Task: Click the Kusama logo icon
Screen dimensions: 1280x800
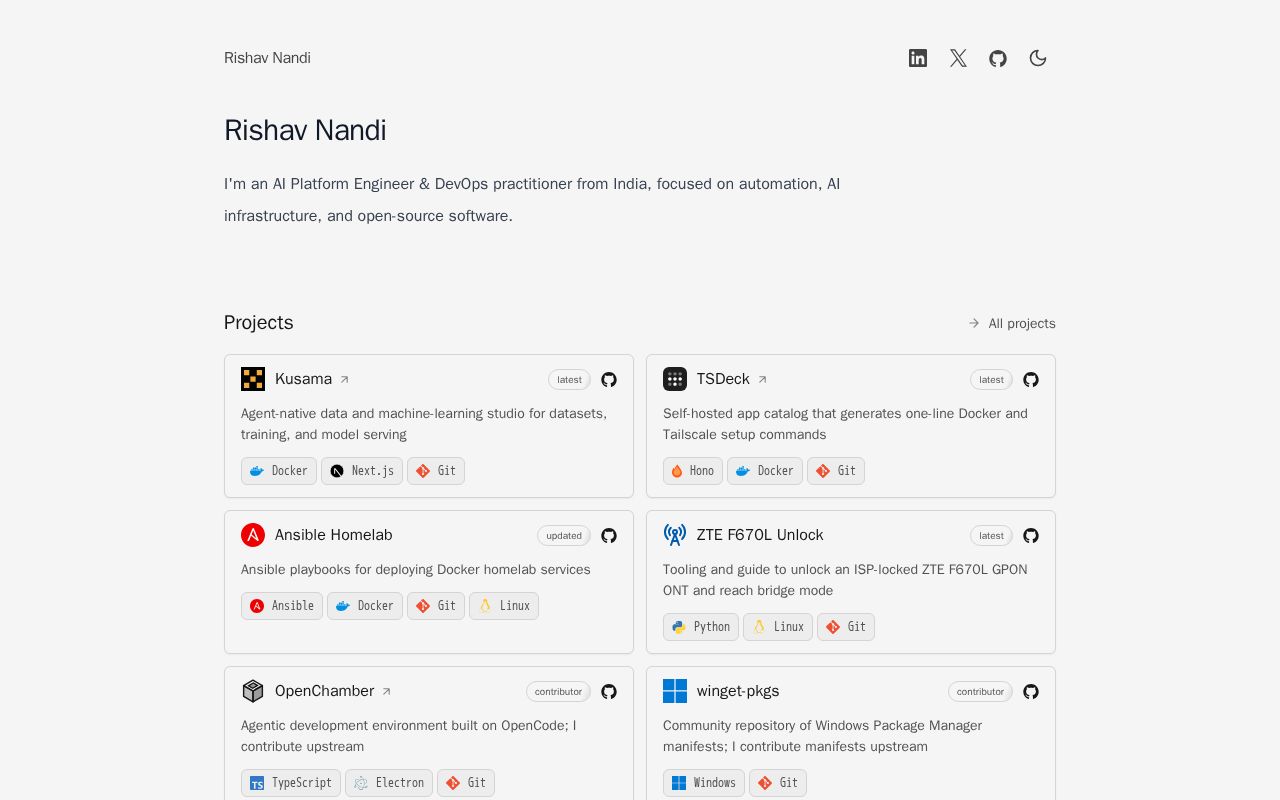Action: pyautogui.click(x=253, y=379)
